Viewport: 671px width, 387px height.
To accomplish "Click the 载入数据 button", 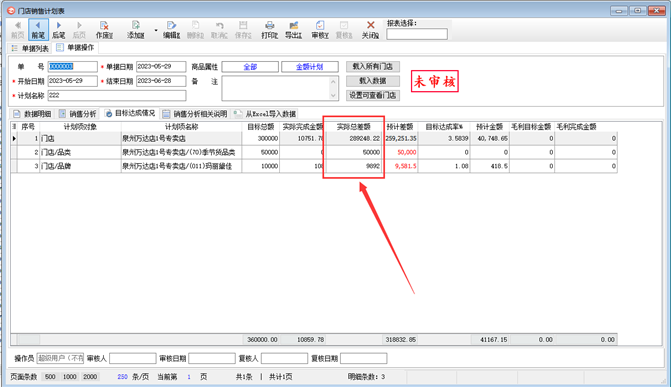I will [x=373, y=81].
